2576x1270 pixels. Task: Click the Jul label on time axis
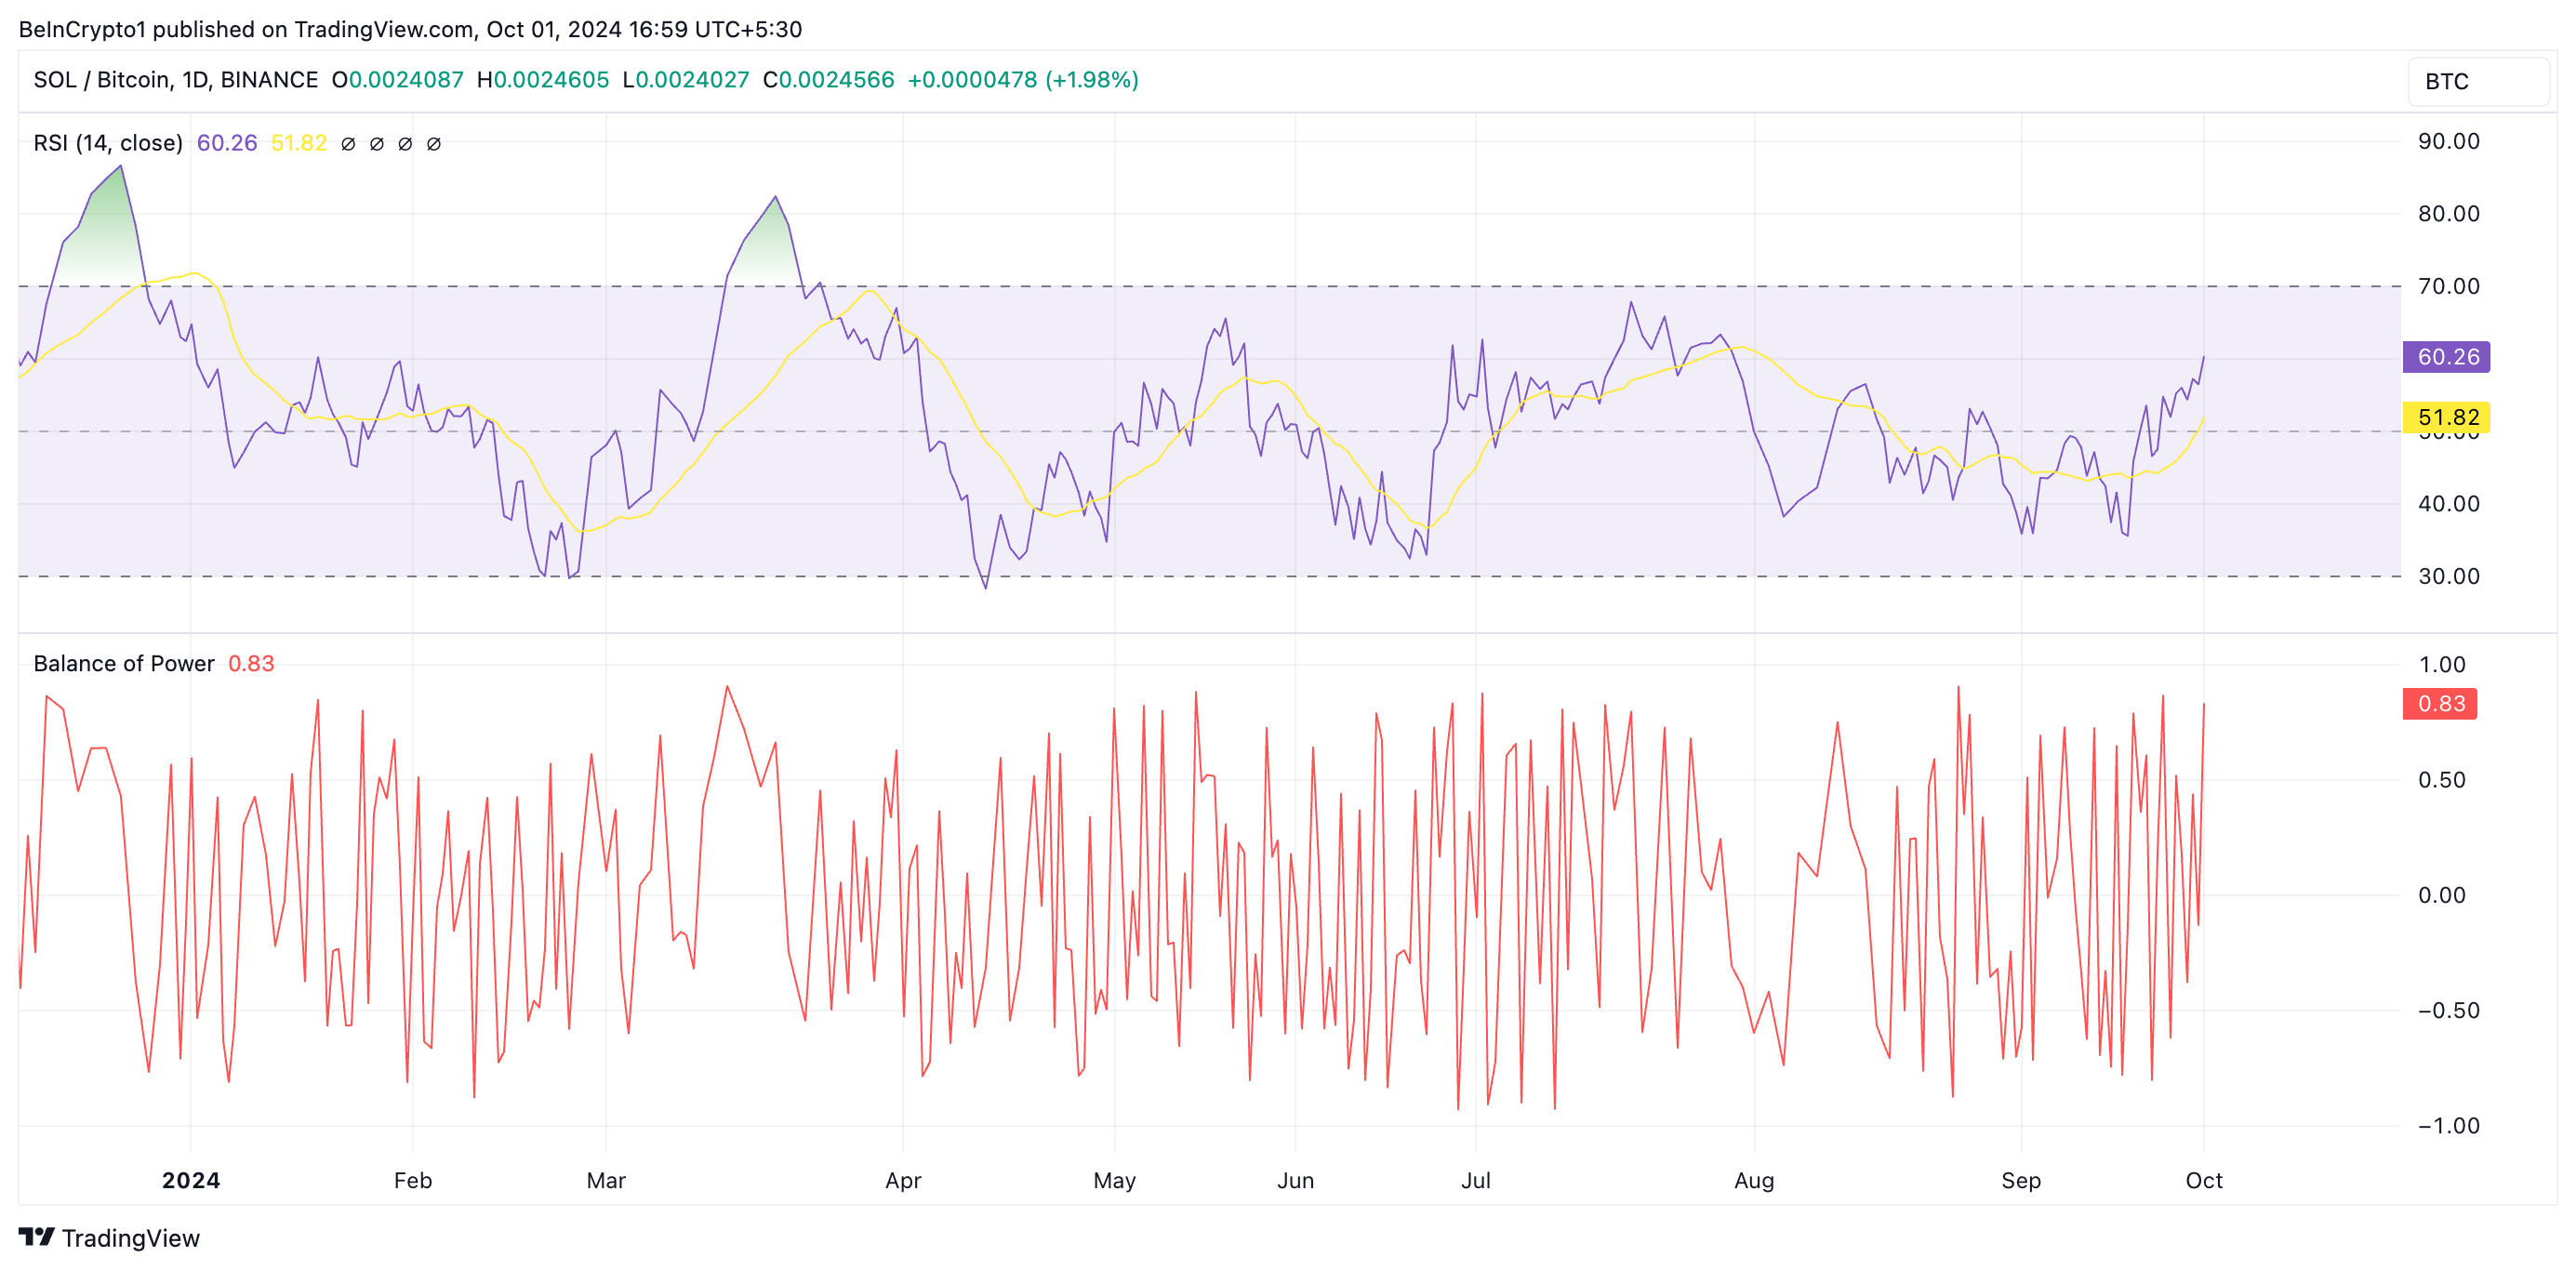click(x=1476, y=1180)
